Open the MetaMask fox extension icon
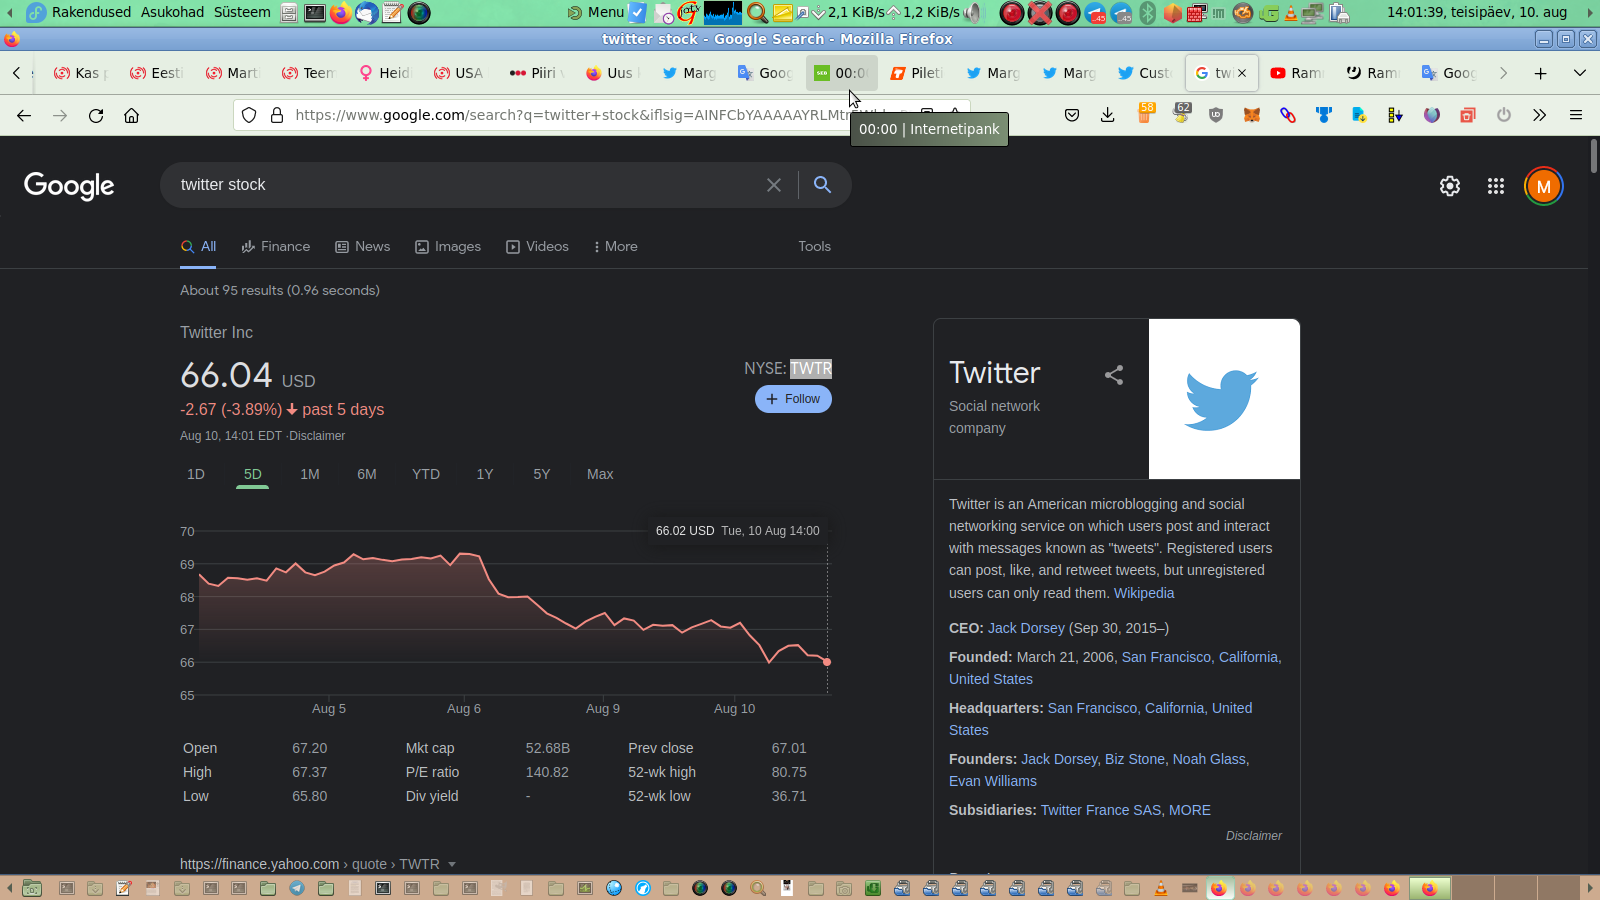Viewport: 1600px width, 900px height. [1252, 115]
